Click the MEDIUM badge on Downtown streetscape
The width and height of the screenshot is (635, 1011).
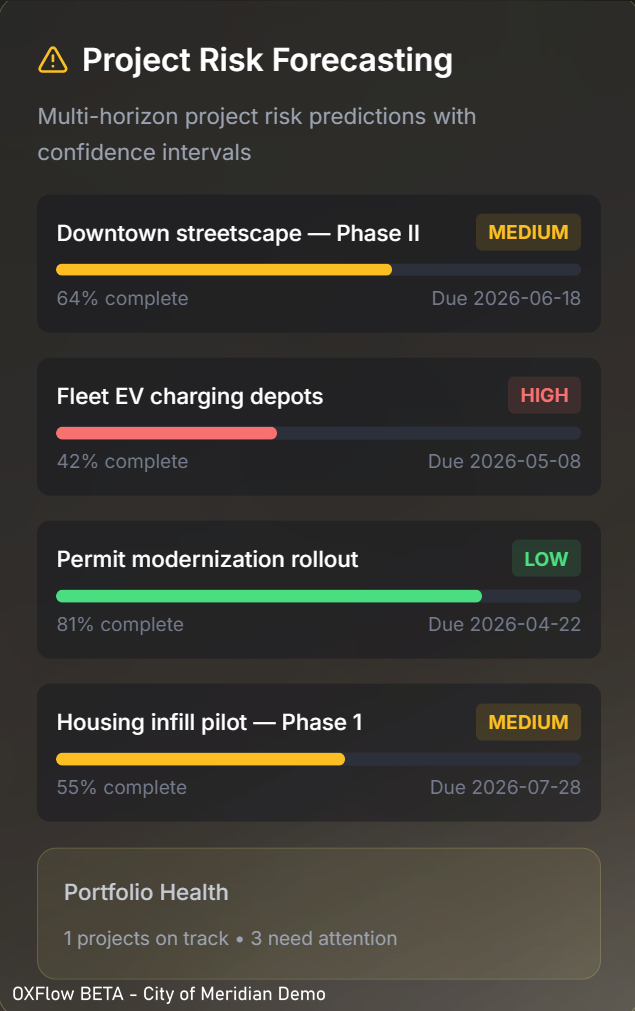point(528,233)
